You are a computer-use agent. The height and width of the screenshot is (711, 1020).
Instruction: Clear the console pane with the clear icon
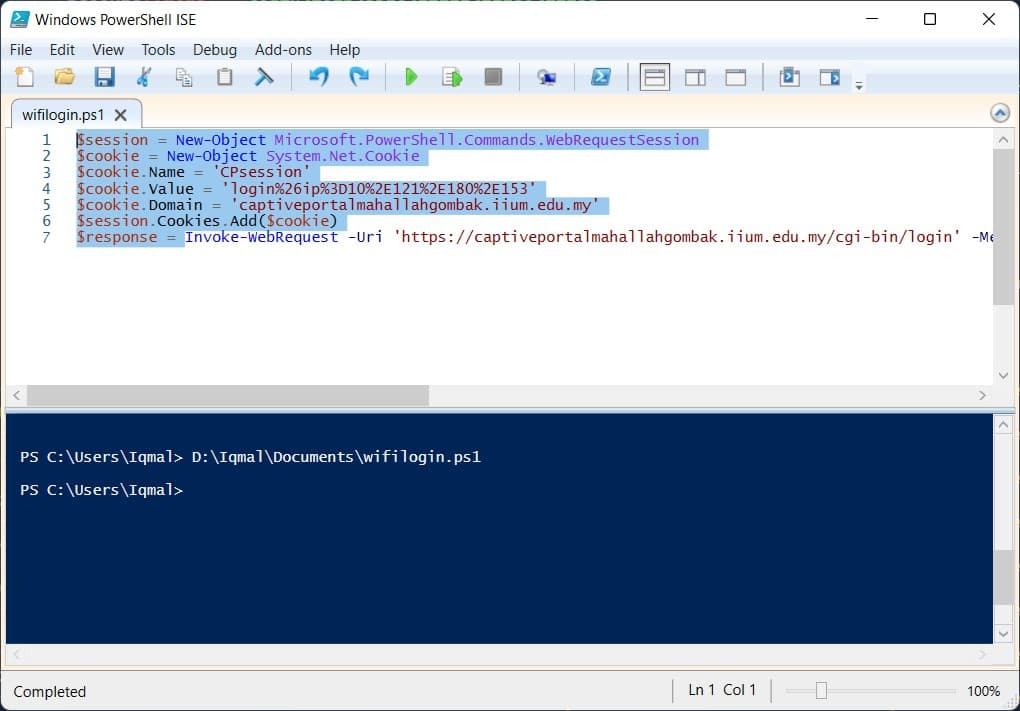(264, 77)
